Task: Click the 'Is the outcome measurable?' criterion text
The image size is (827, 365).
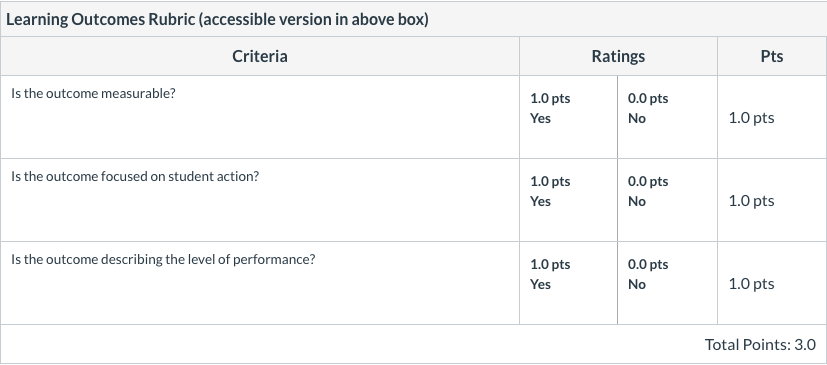Action: click(x=93, y=93)
